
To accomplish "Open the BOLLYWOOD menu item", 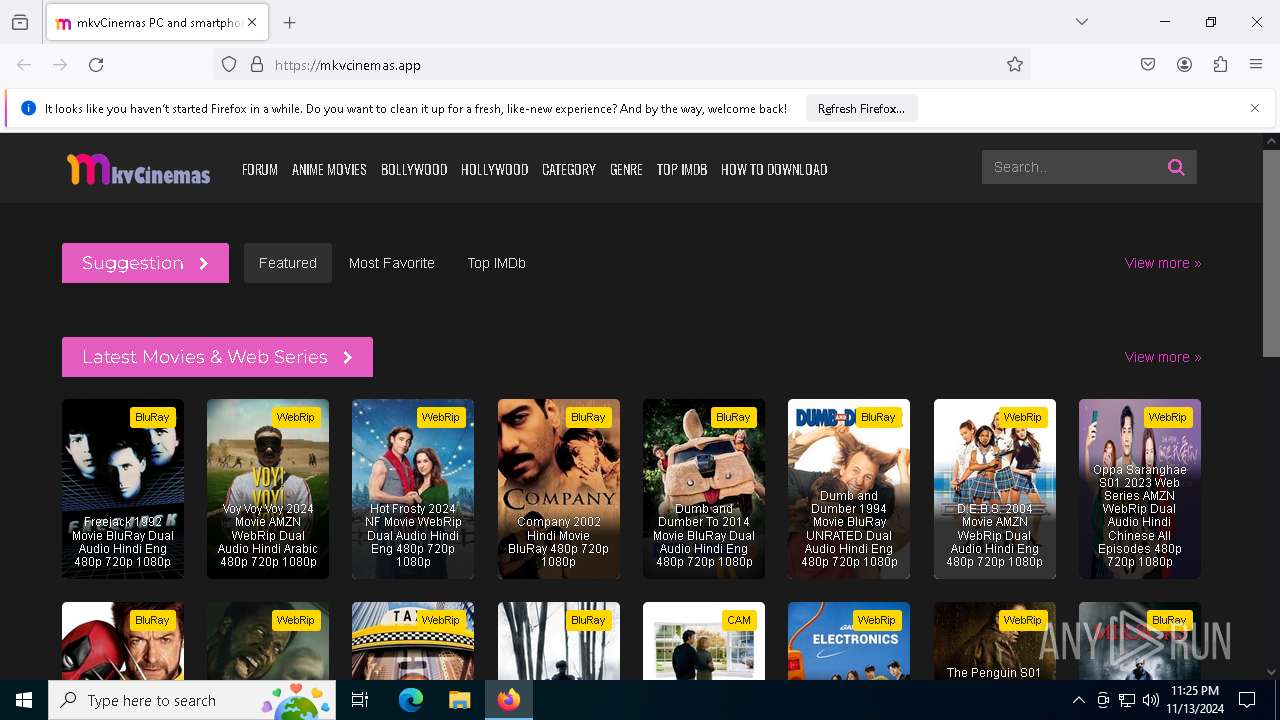I will pos(414,170).
